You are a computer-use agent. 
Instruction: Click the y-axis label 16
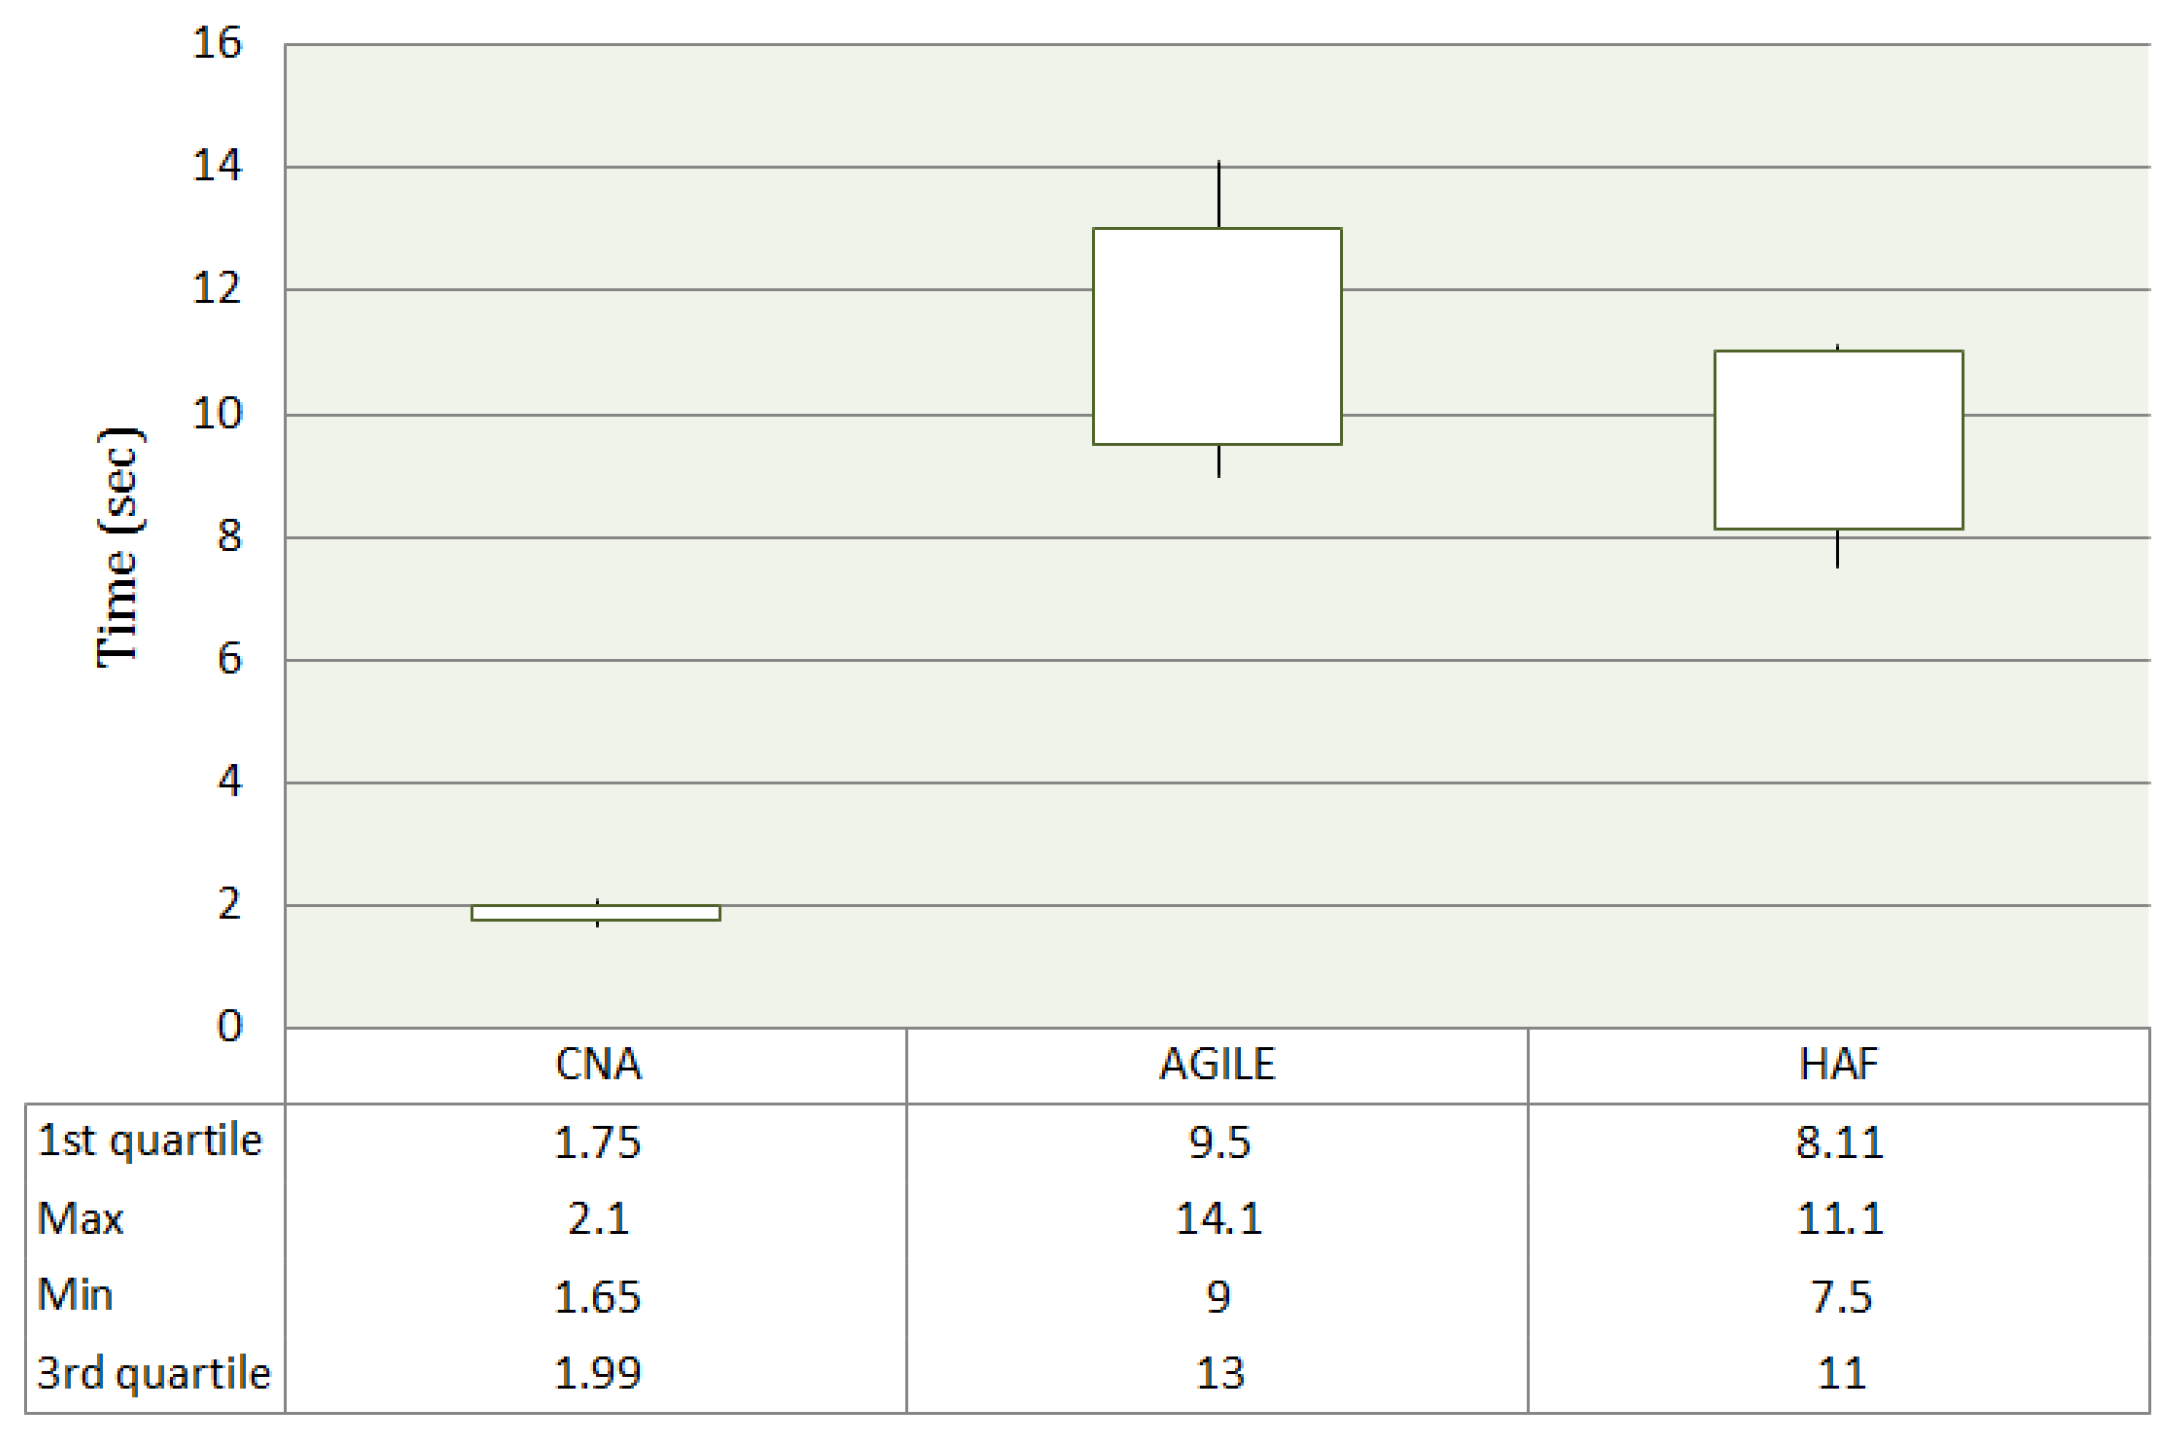(x=217, y=44)
